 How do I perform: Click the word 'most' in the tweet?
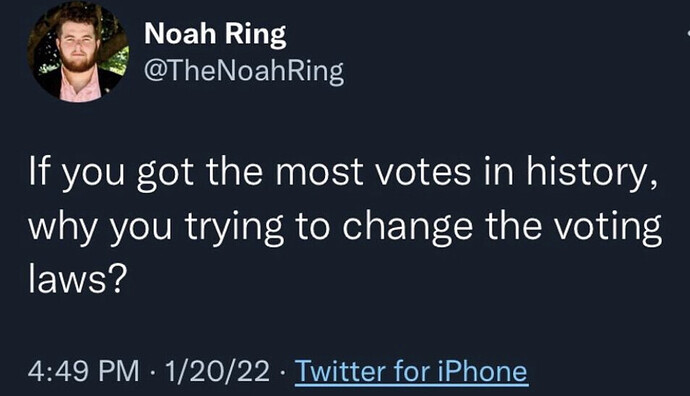[x=319, y=173]
